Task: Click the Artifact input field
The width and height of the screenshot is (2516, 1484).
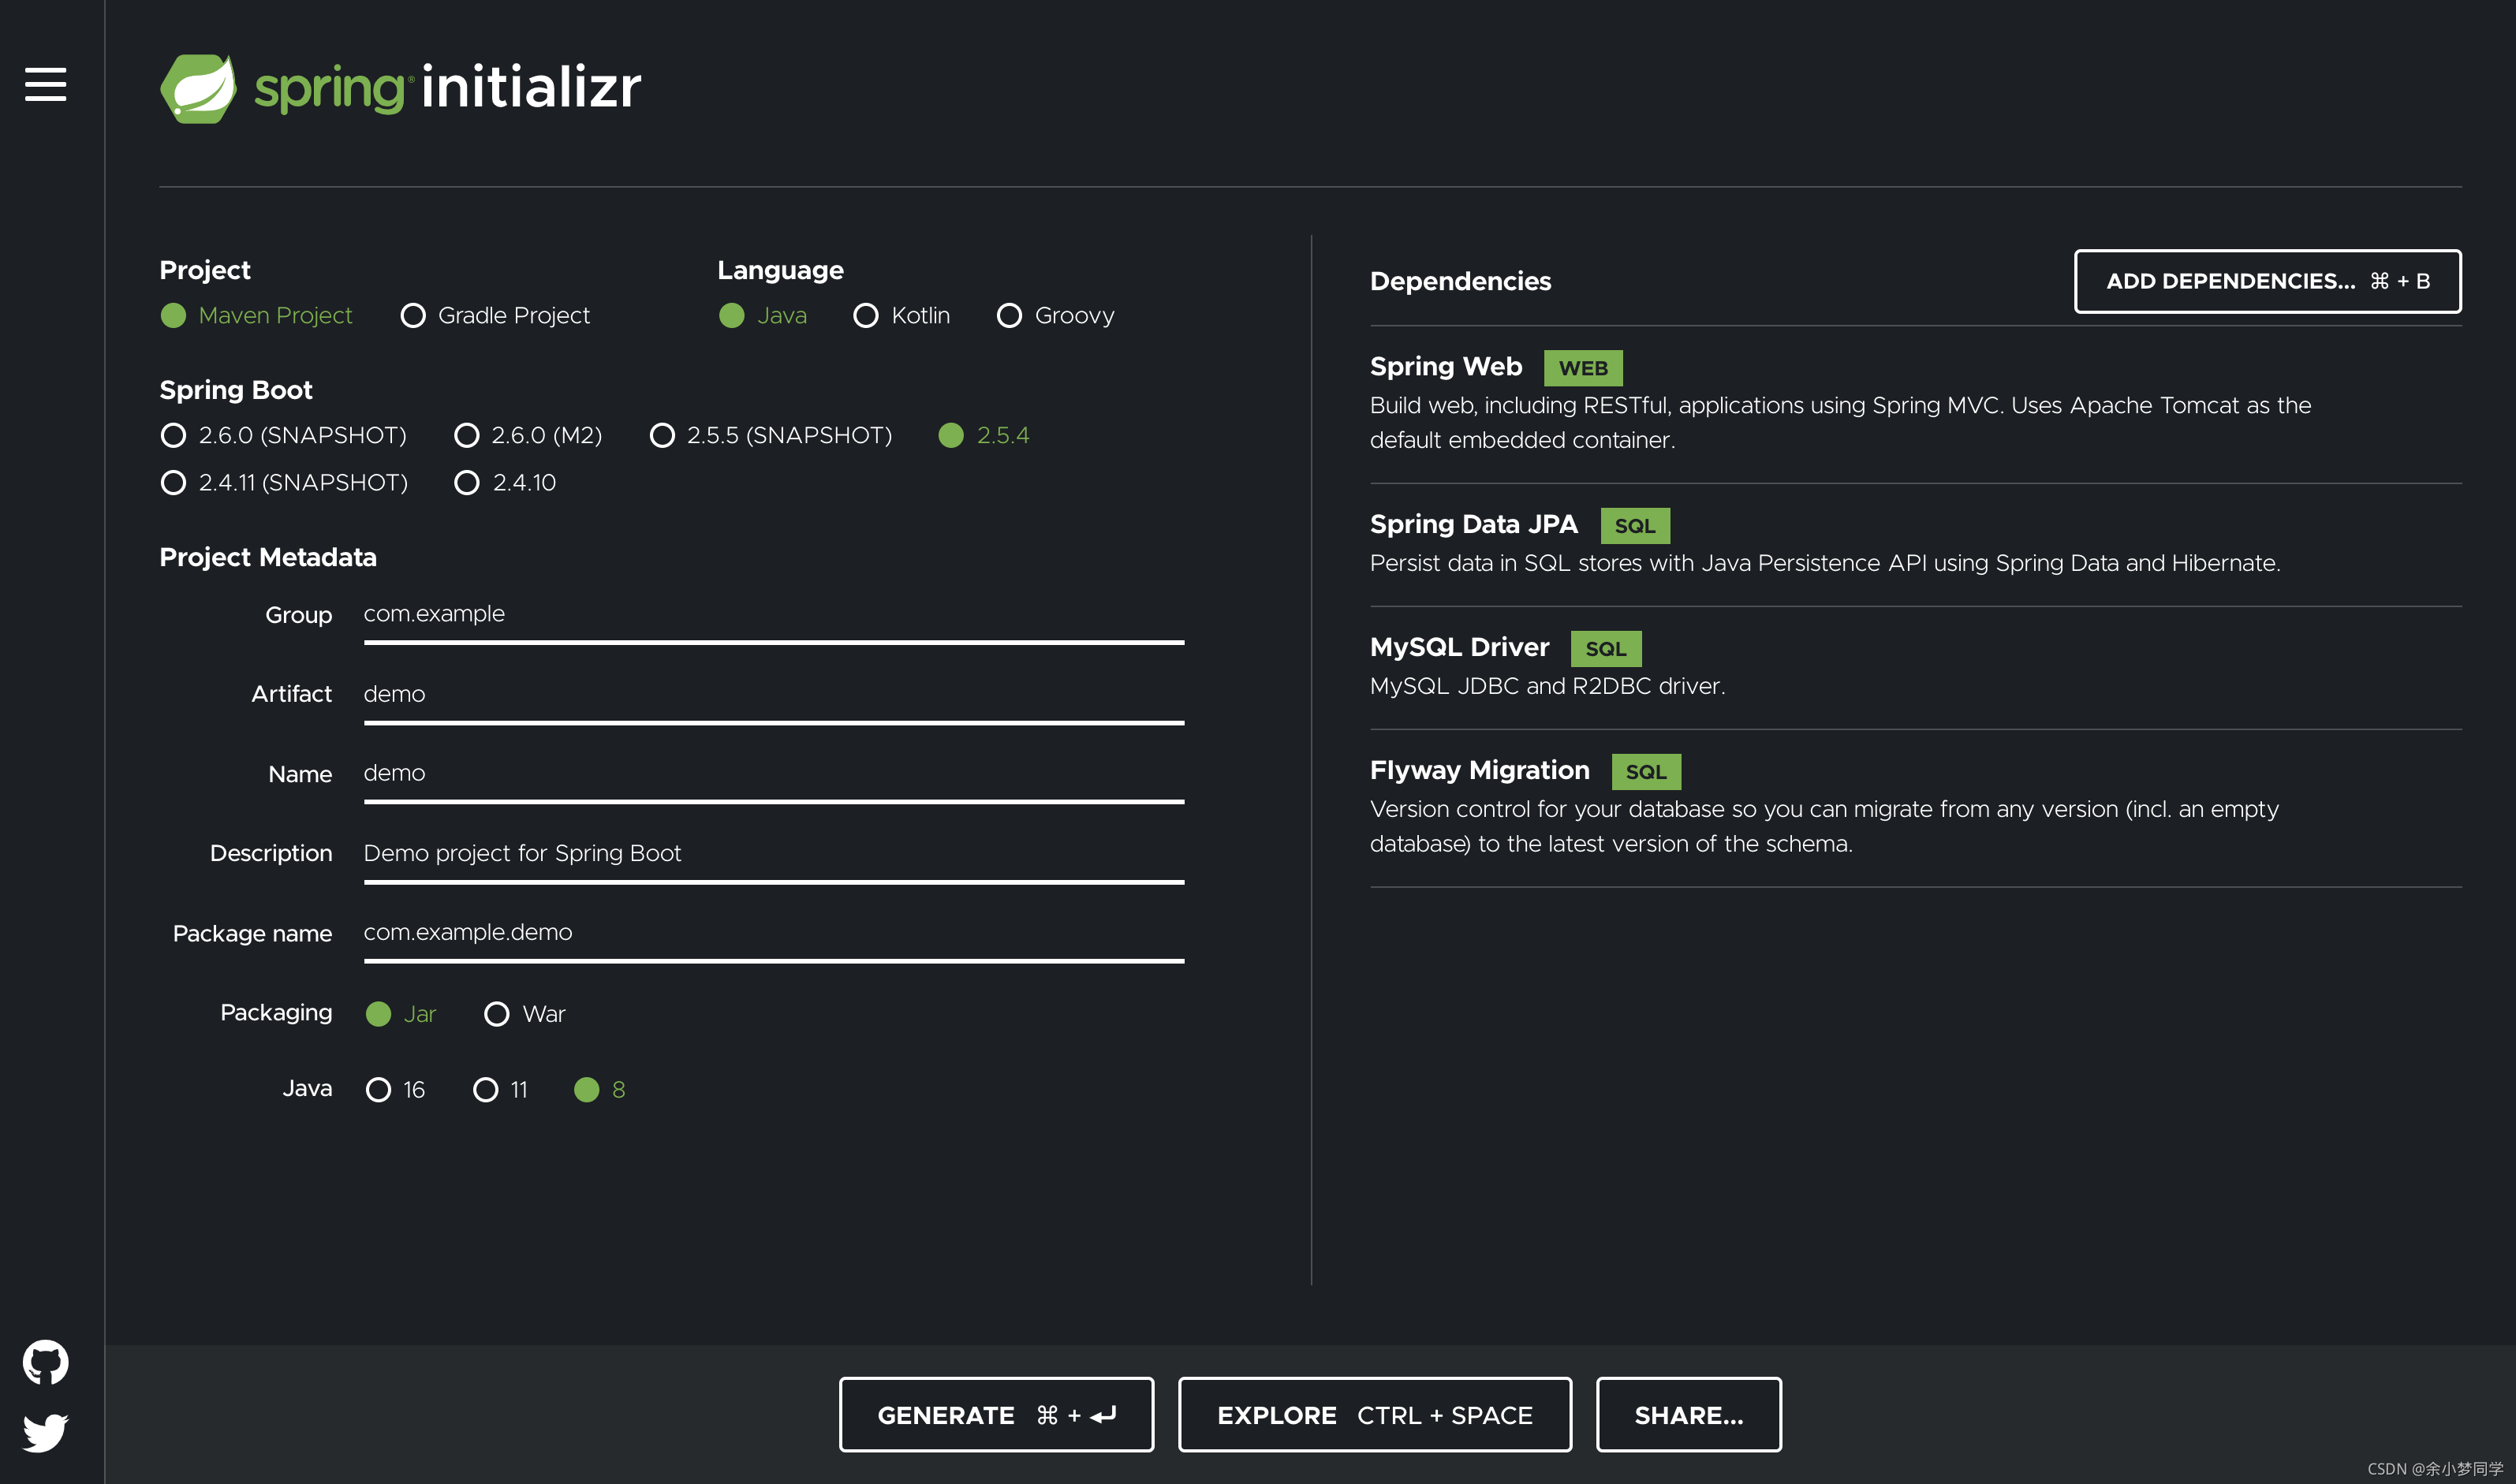Action: click(773, 694)
